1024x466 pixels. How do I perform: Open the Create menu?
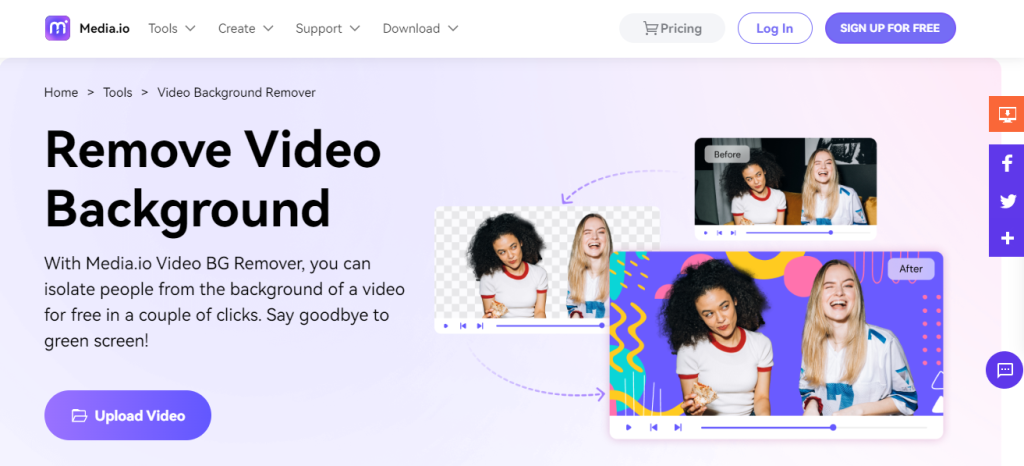[246, 29]
